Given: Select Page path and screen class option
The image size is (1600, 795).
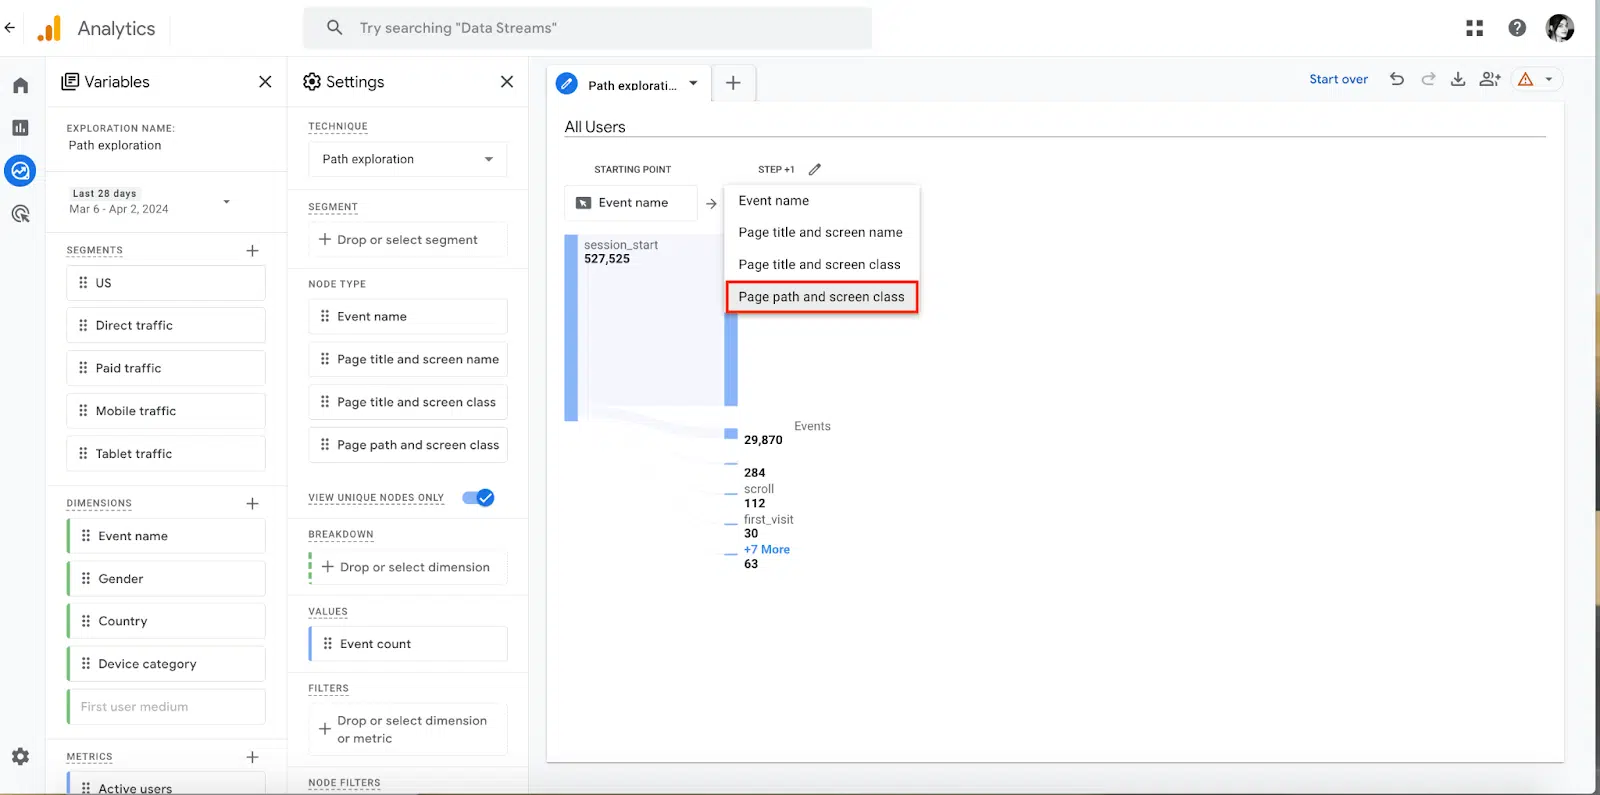Looking at the screenshot, I should (x=821, y=297).
